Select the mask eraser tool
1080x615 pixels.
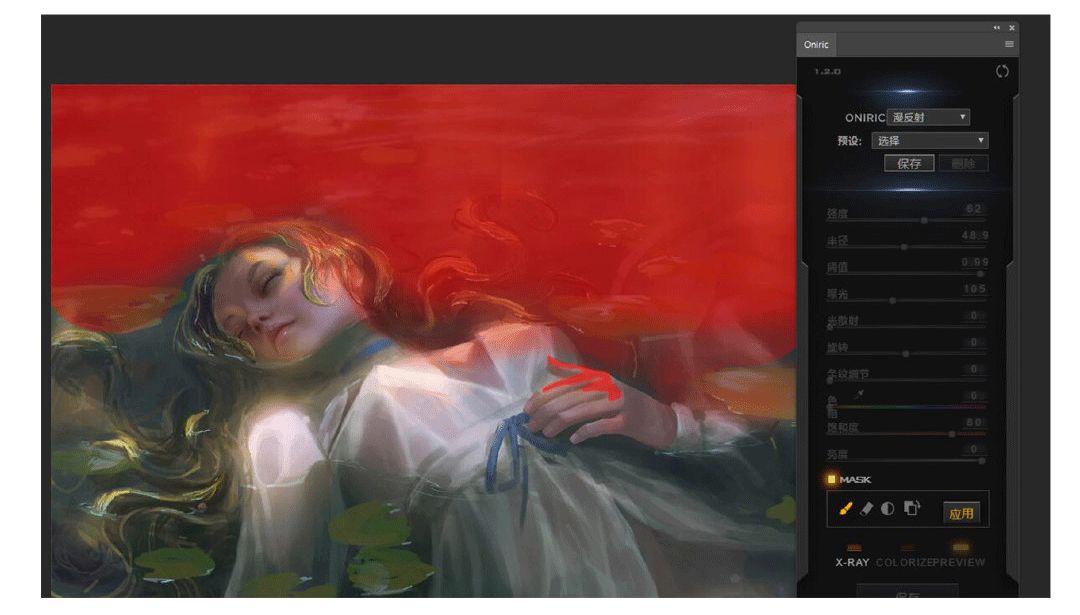pyautogui.click(x=866, y=508)
